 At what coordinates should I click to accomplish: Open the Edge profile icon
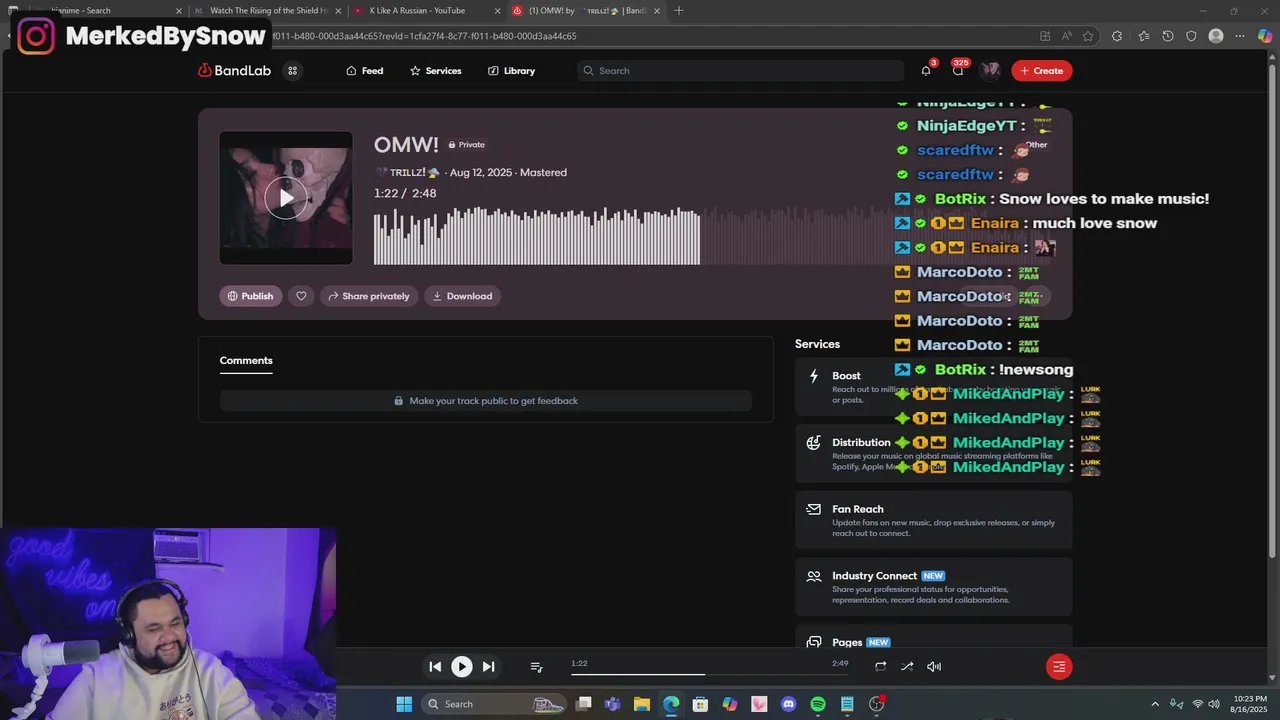pyautogui.click(x=1216, y=36)
